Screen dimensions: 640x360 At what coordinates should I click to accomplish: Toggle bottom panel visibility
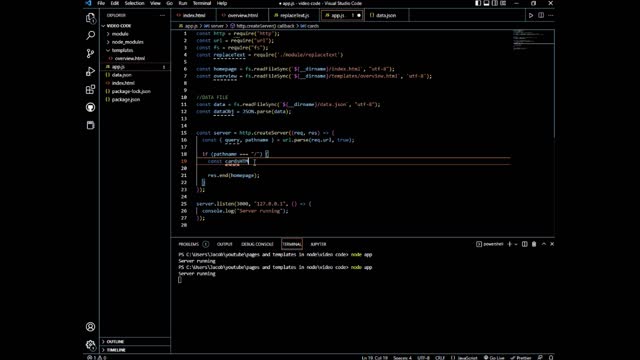click(486, 3)
